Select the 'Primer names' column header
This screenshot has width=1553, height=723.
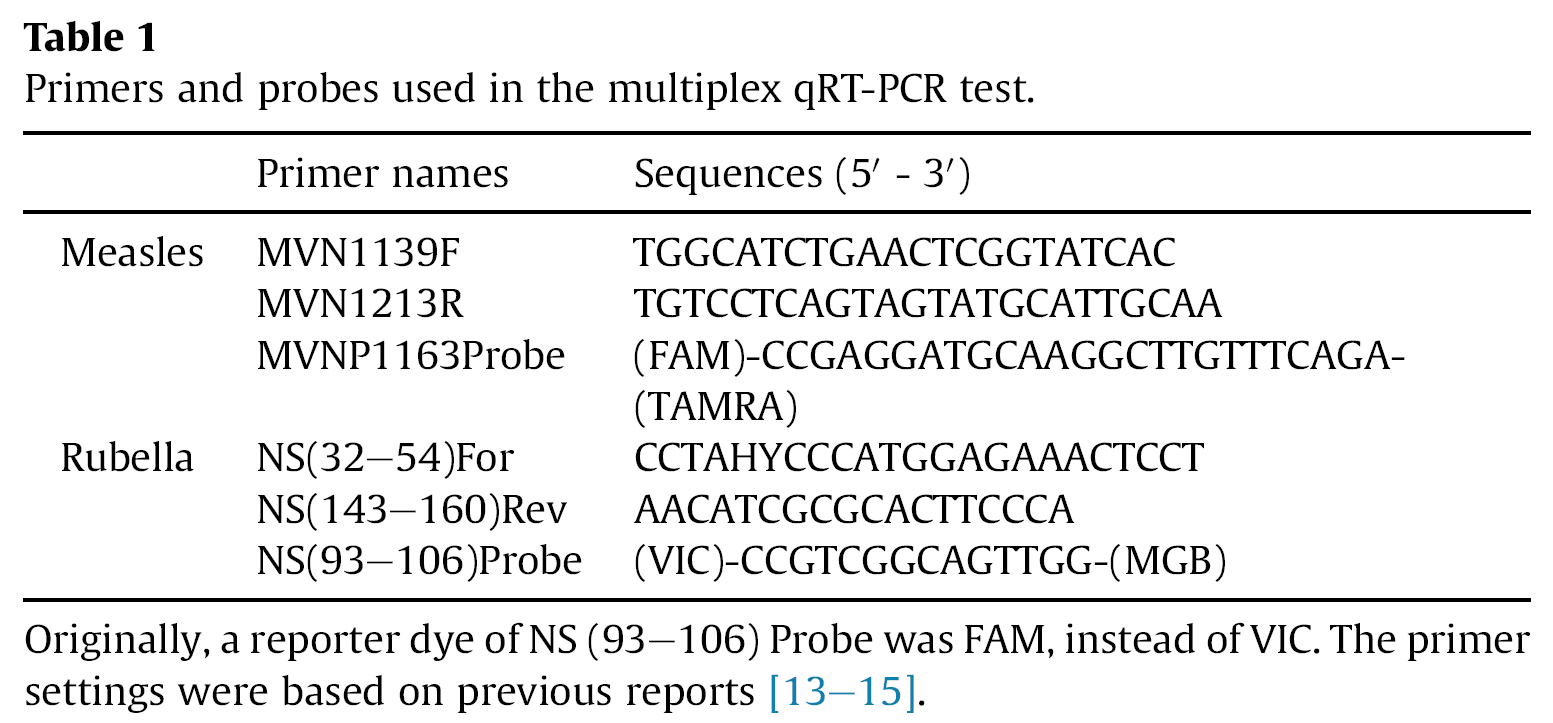click(382, 174)
